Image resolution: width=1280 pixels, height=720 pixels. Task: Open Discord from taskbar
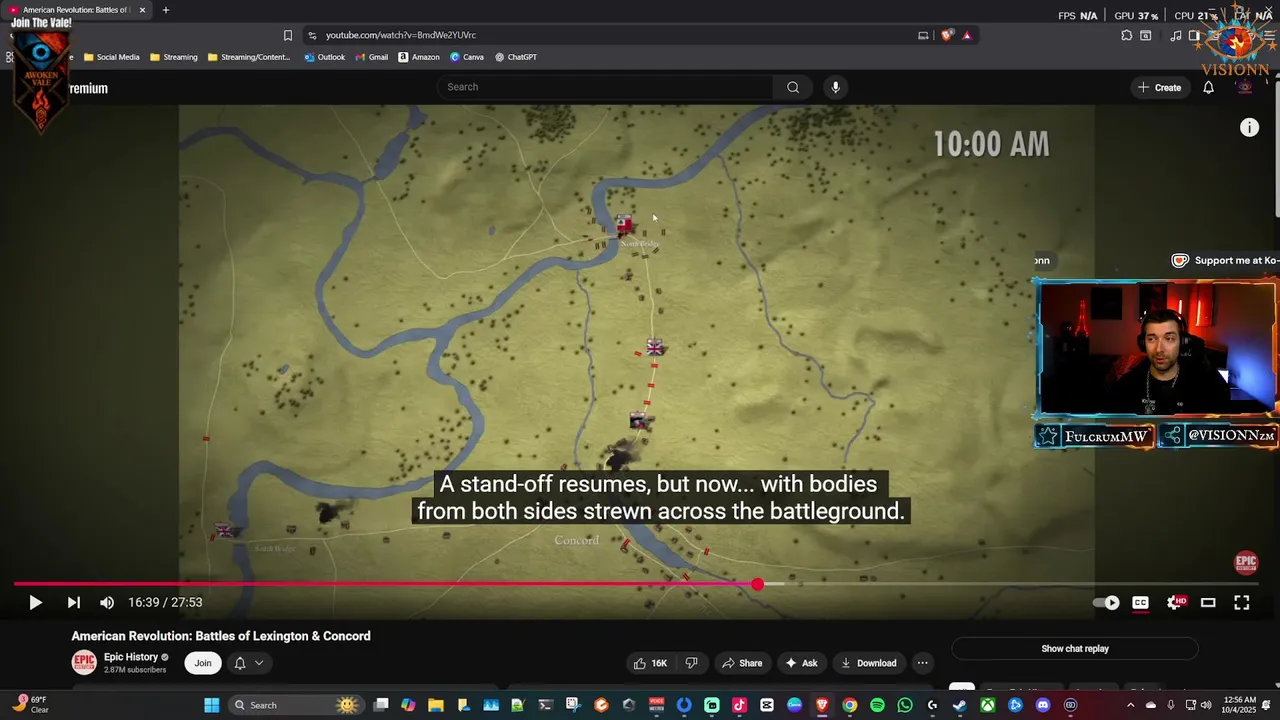tap(1043, 705)
